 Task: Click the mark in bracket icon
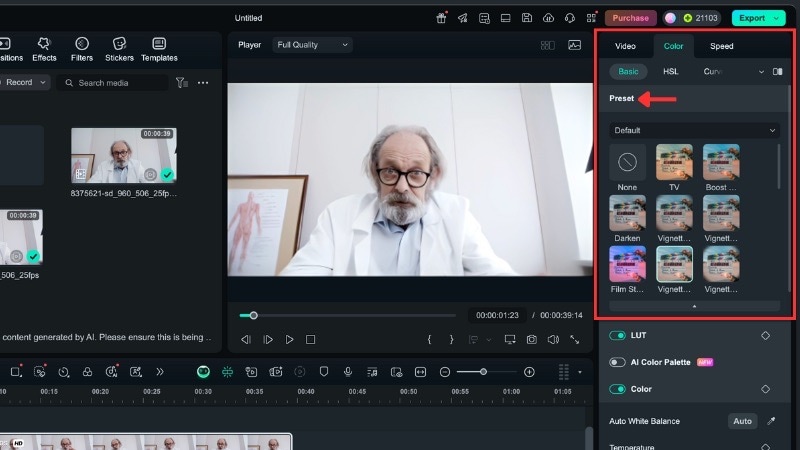pos(430,339)
